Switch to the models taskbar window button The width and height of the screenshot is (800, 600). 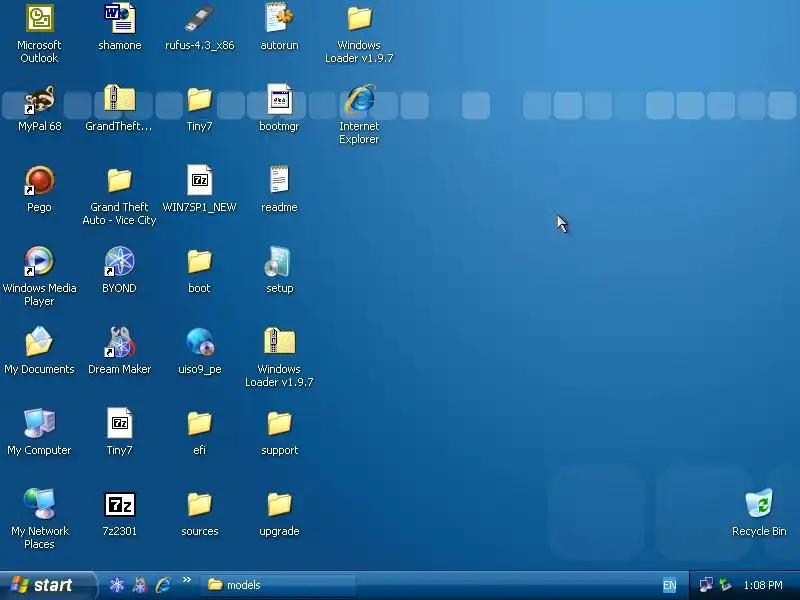click(278, 585)
